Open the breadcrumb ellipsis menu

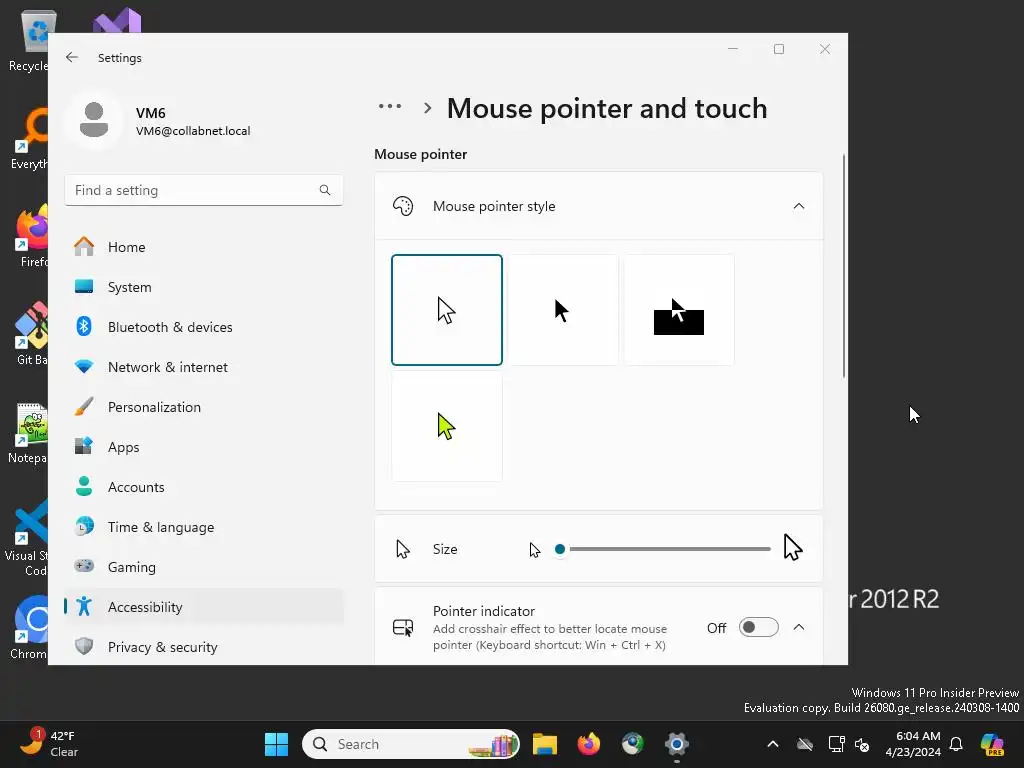coord(390,106)
